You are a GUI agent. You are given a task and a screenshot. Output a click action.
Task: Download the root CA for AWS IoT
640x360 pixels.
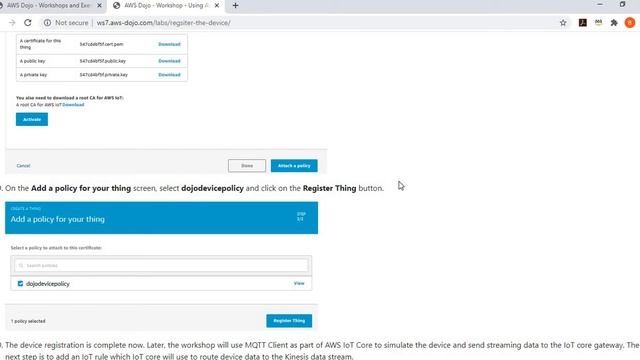pyautogui.click(x=73, y=105)
